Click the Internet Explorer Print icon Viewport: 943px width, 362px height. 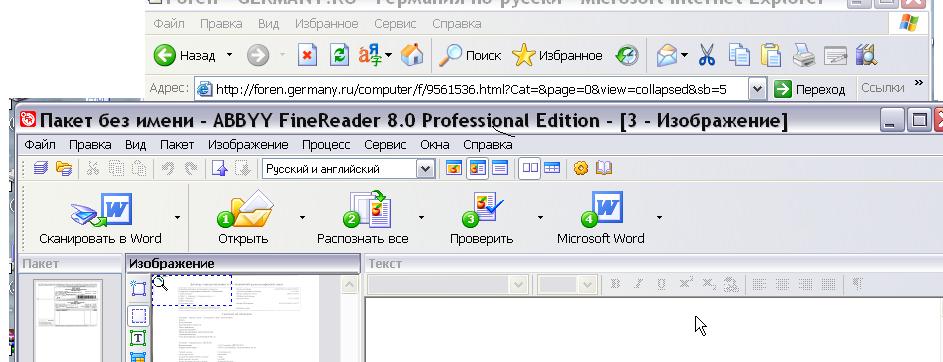[803, 56]
